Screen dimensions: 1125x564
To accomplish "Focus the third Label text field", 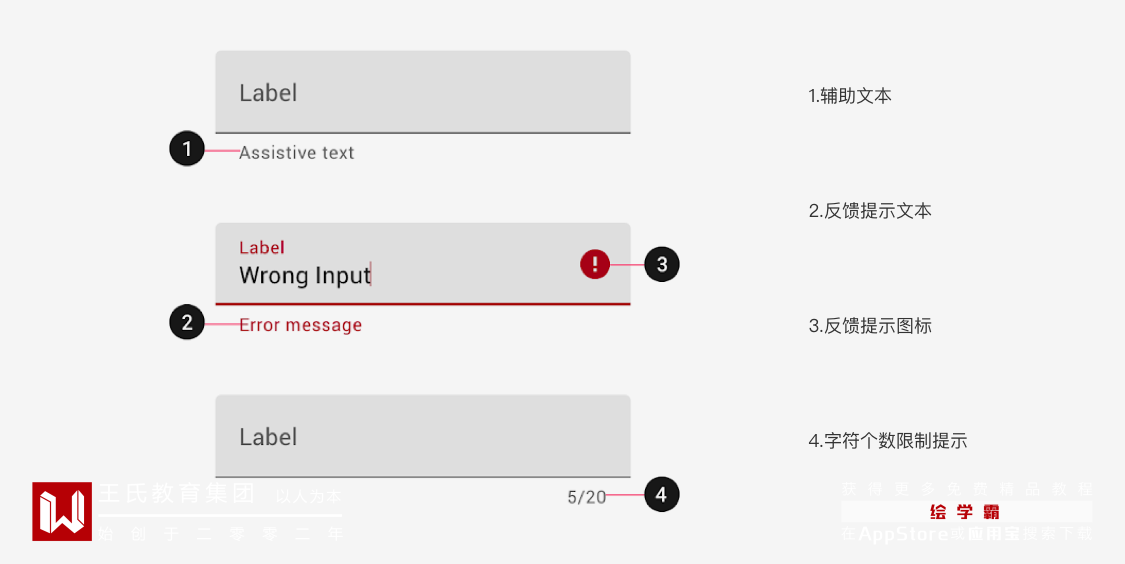I will click(422, 436).
